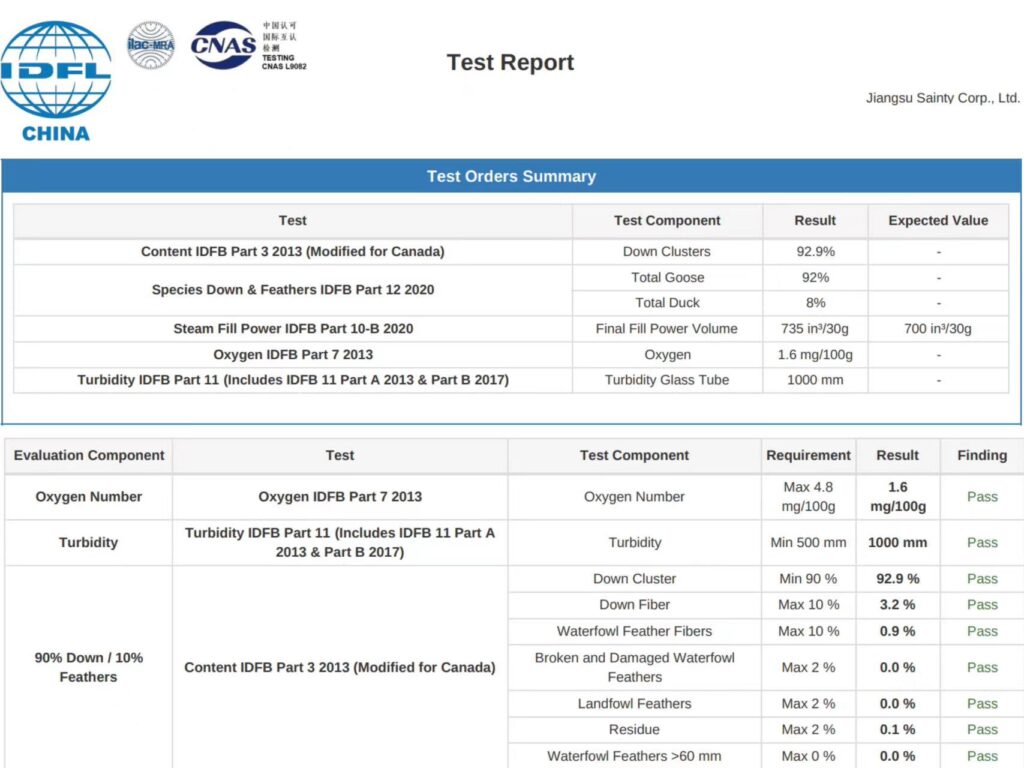Click the Expected Value column header
1024x768 pixels.
[x=937, y=221]
